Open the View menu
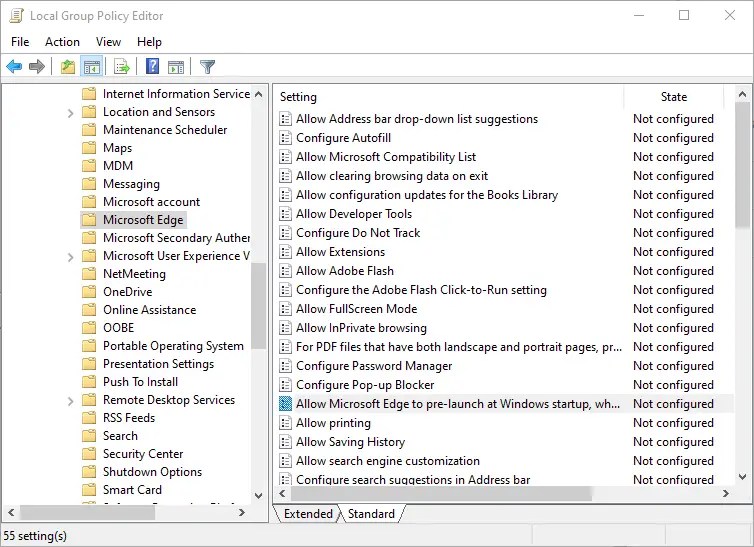The image size is (754, 547). tap(108, 42)
